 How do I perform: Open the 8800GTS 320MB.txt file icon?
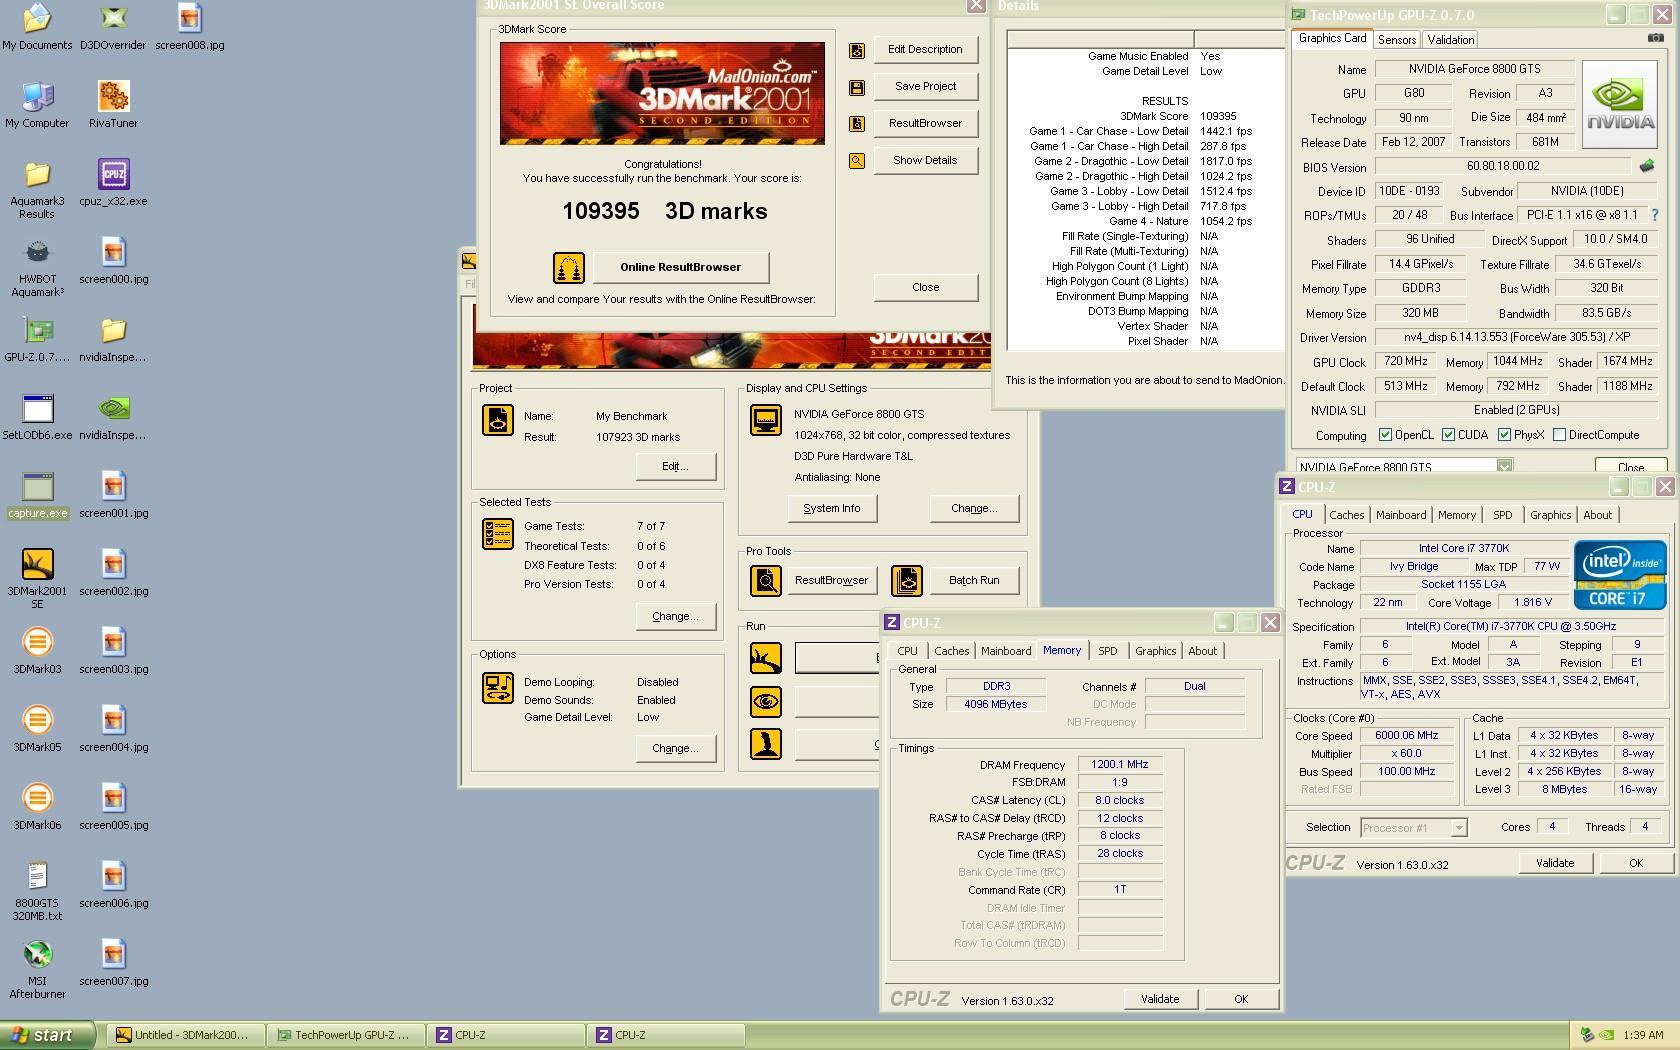click(37, 877)
